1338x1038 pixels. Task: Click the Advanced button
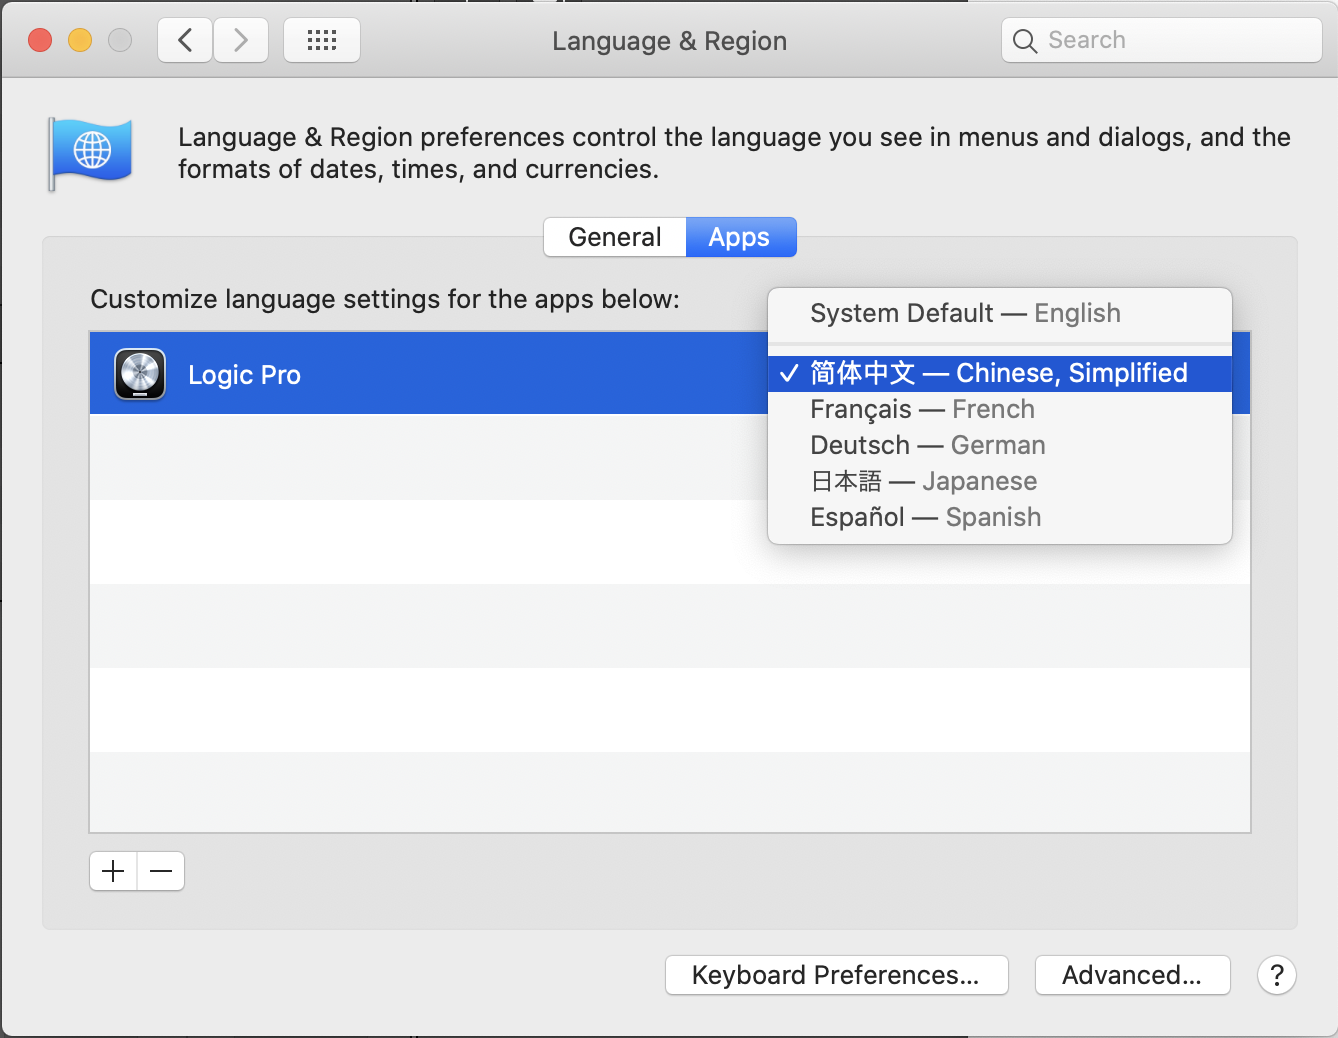[x=1132, y=975]
